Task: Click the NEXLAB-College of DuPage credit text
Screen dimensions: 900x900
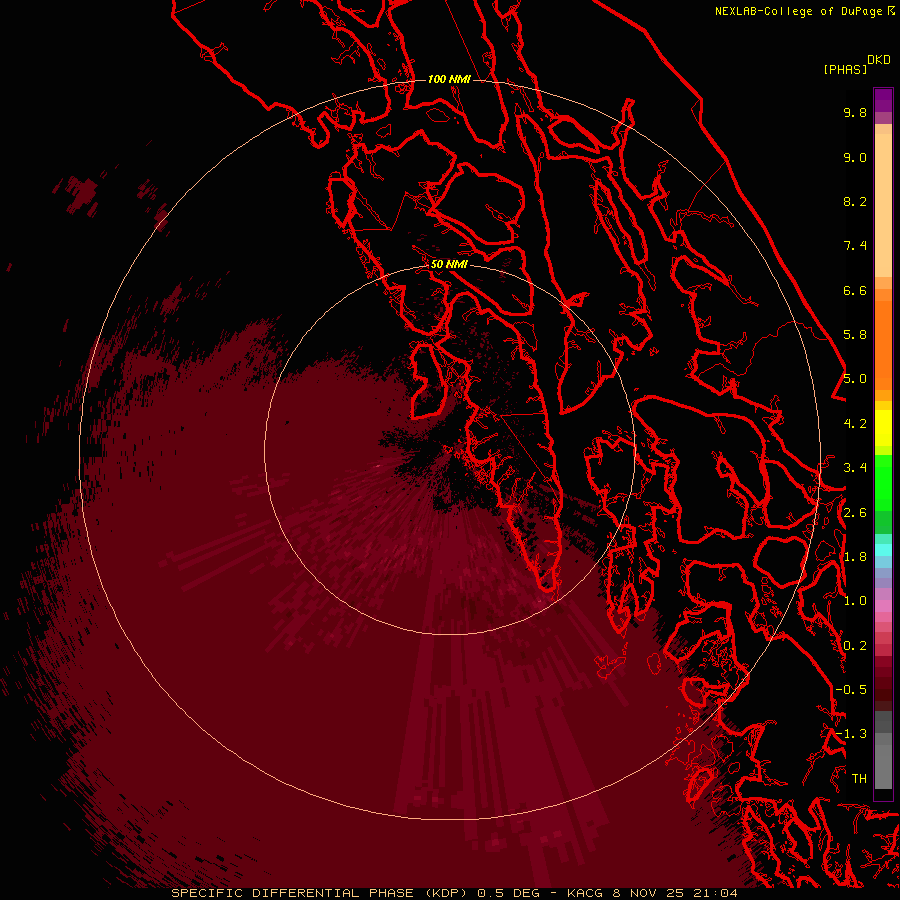Action: pos(800,11)
